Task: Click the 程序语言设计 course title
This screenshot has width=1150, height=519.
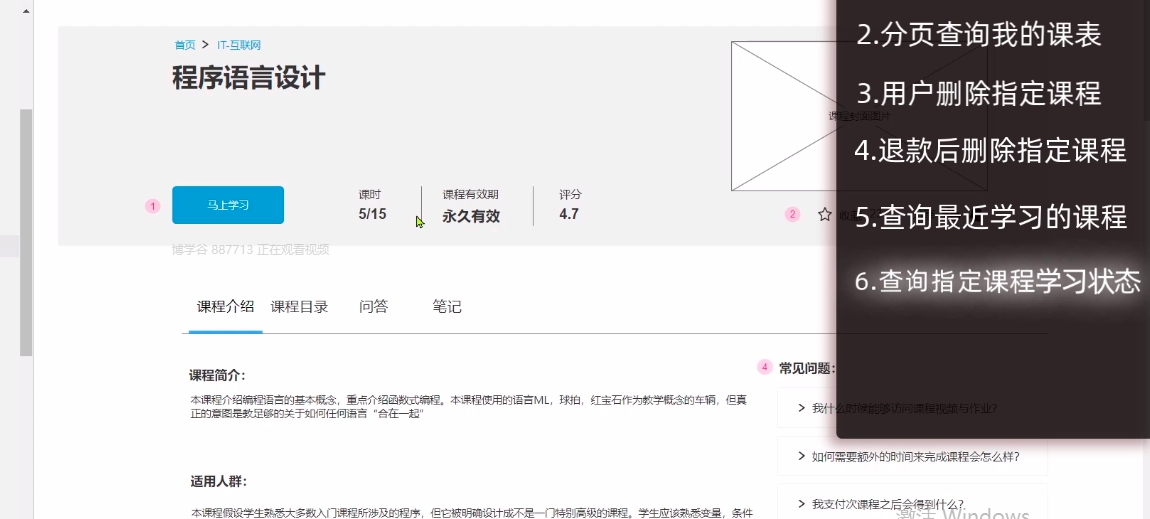Action: click(249, 78)
